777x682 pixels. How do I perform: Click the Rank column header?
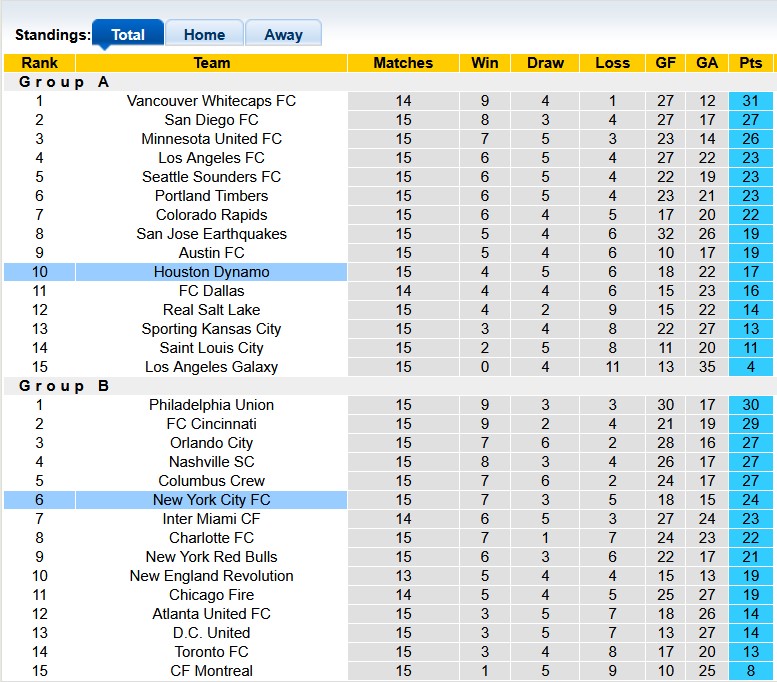click(39, 63)
